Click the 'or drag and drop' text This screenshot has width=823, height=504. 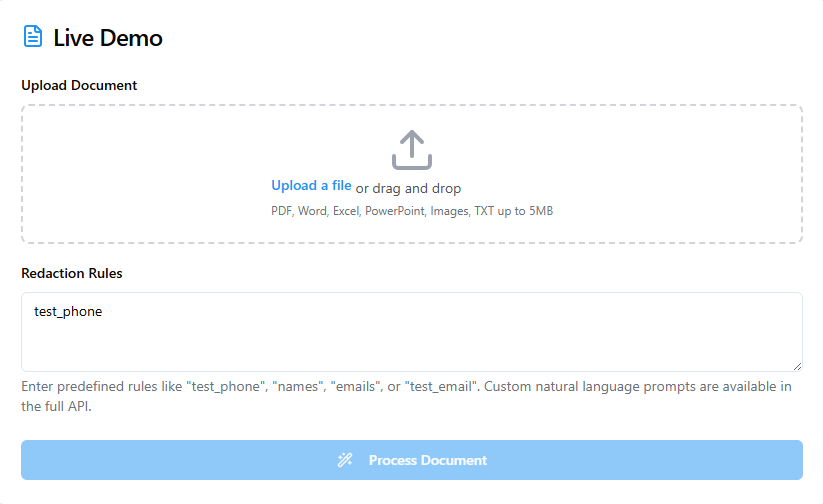click(408, 188)
